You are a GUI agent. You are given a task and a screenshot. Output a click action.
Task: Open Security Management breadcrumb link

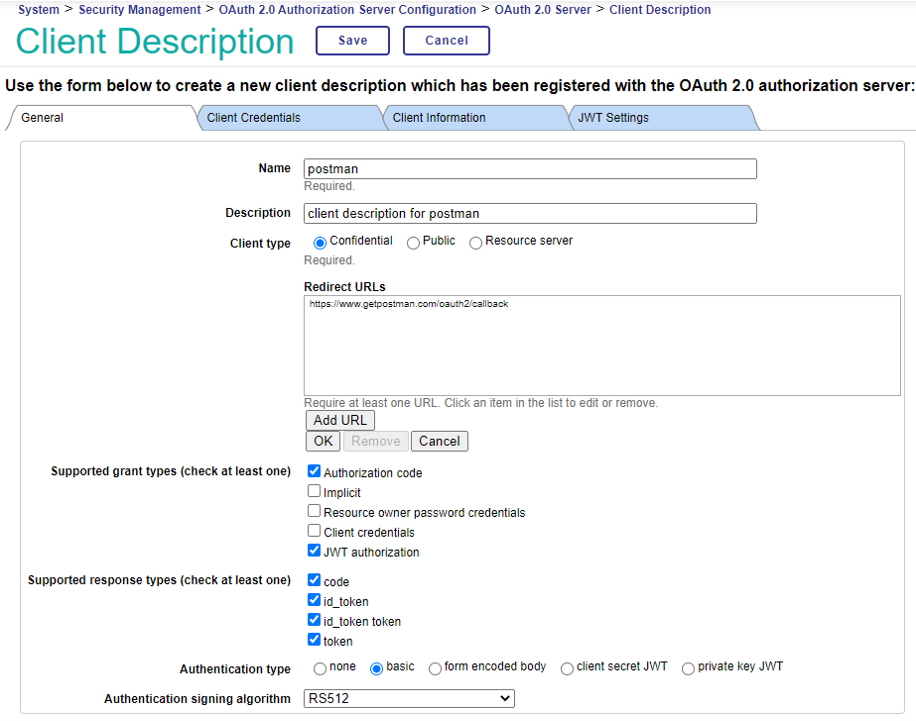(x=140, y=10)
